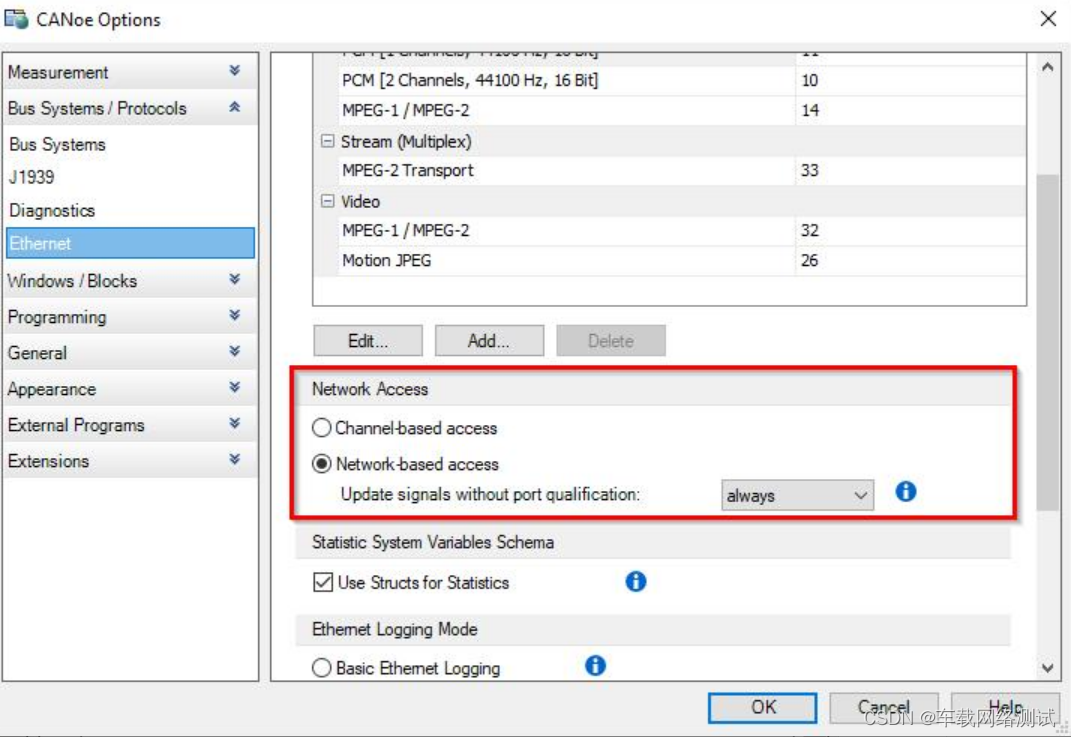Screen dimensions: 1071x737
Task: Open the Update signals 'always' dropdown
Action: tap(797, 495)
